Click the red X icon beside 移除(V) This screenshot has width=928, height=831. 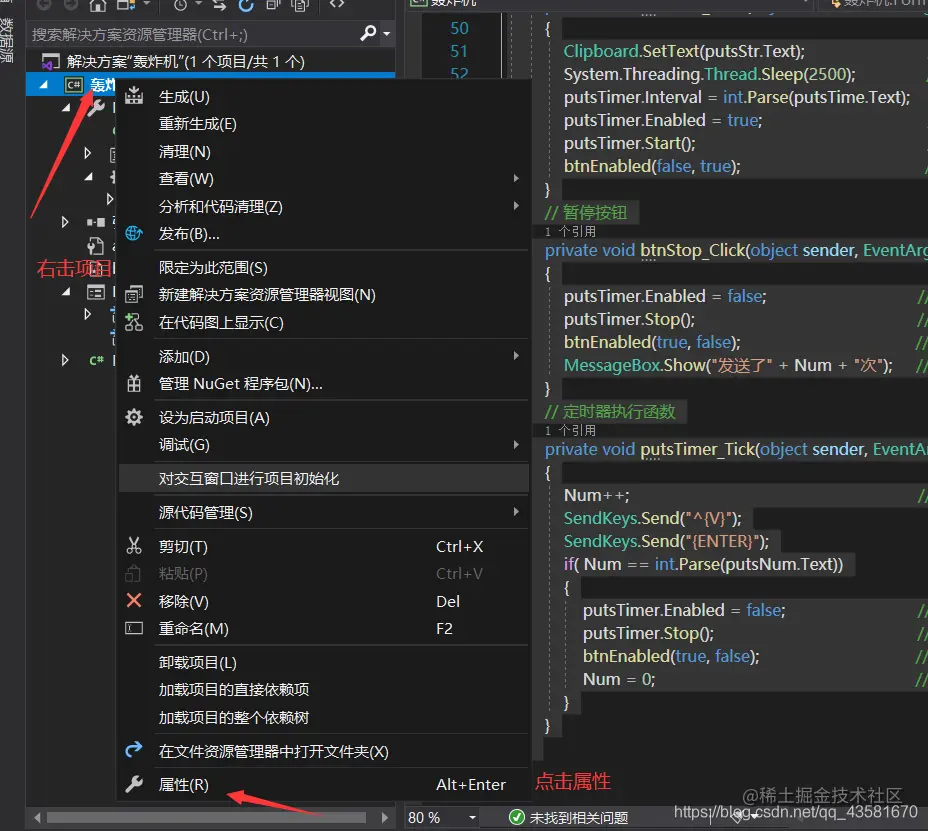tap(134, 601)
